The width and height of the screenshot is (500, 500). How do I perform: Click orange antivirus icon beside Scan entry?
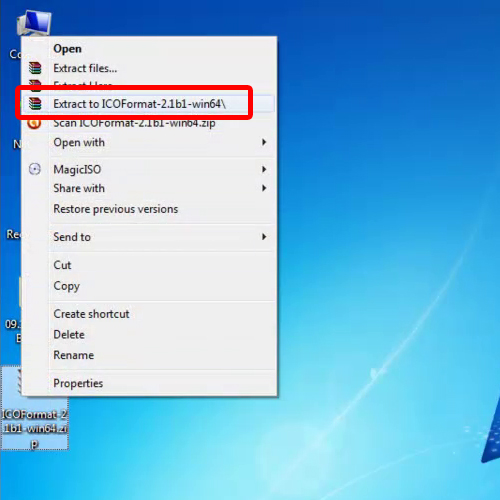pyautogui.click(x=34, y=124)
